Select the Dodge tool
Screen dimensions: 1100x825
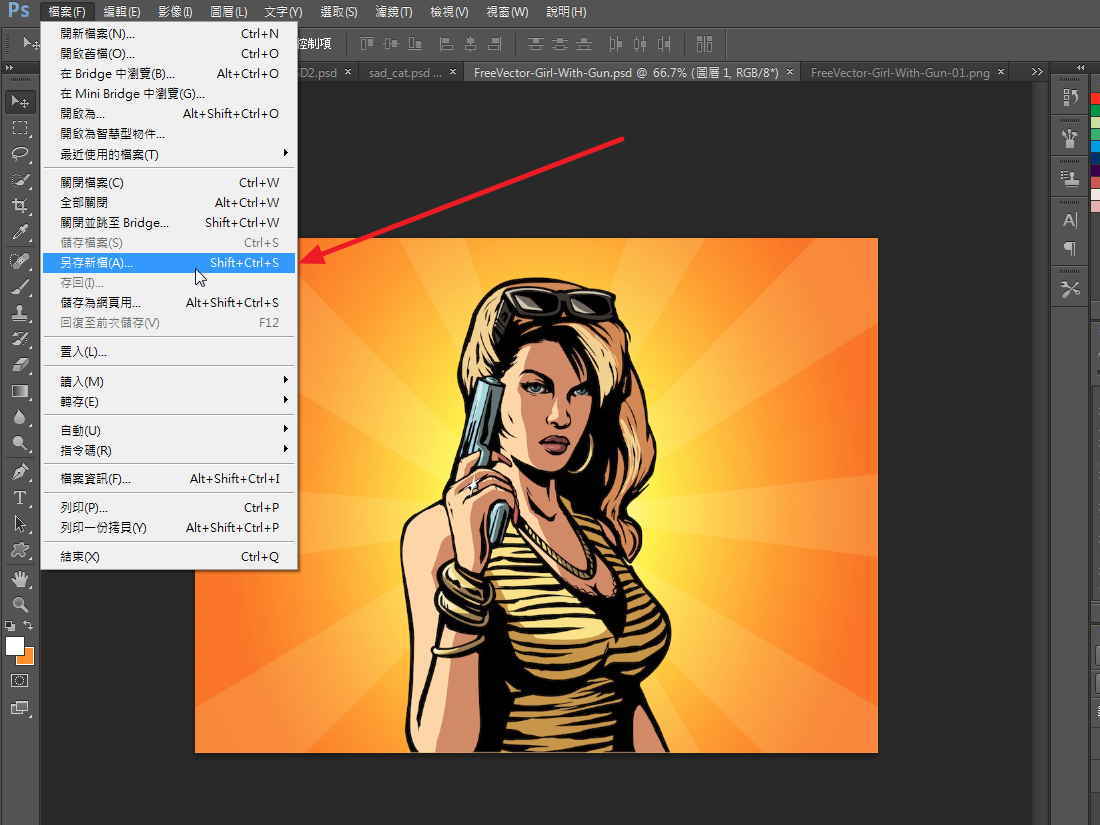click(x=20, y=443)
